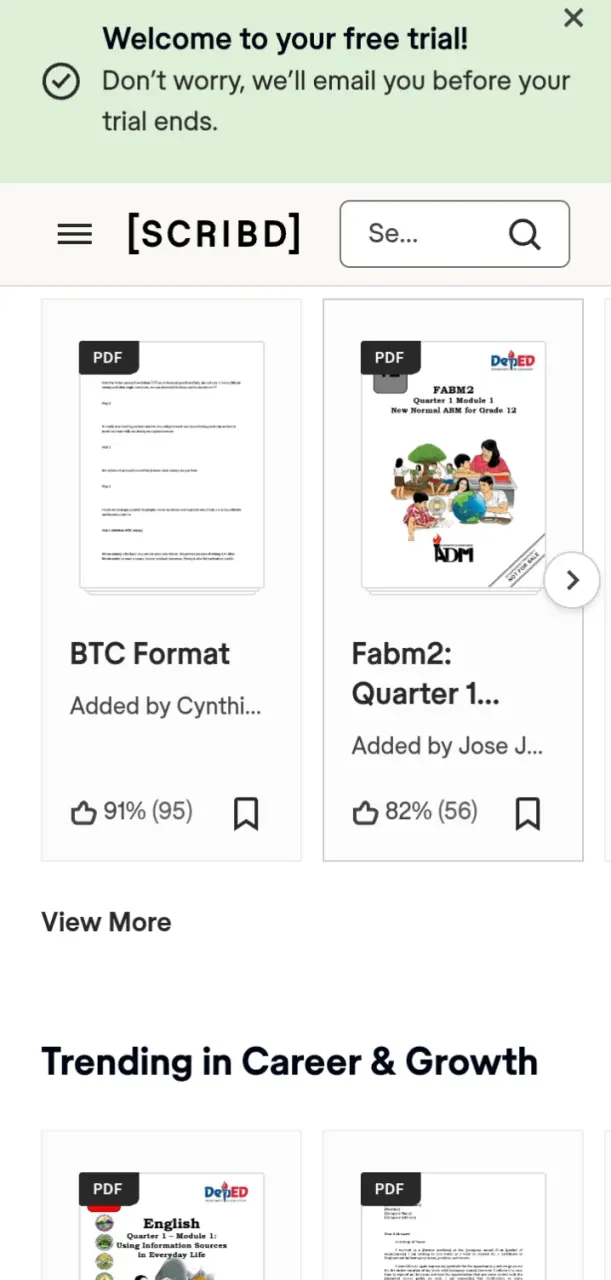This screenshot has width=611, height=1280.
Task: Open the FABM2 module cover thumbnail
Action: pos(454,468)
